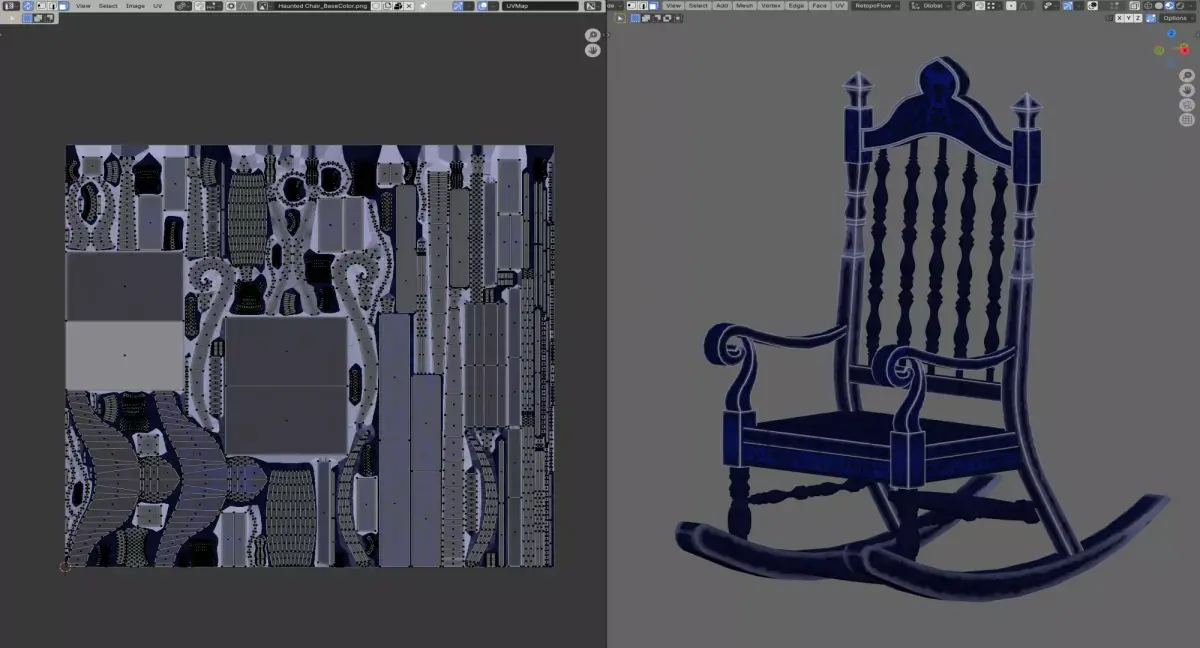Open an image file
This screenshot has width=1200, height=648.
coord(398,6)
